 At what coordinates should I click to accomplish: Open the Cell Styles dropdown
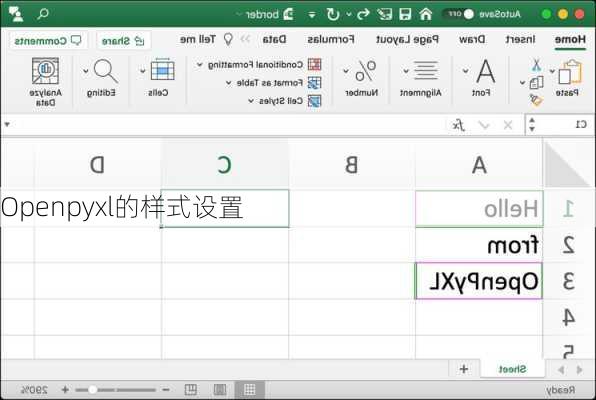point(251,101)
